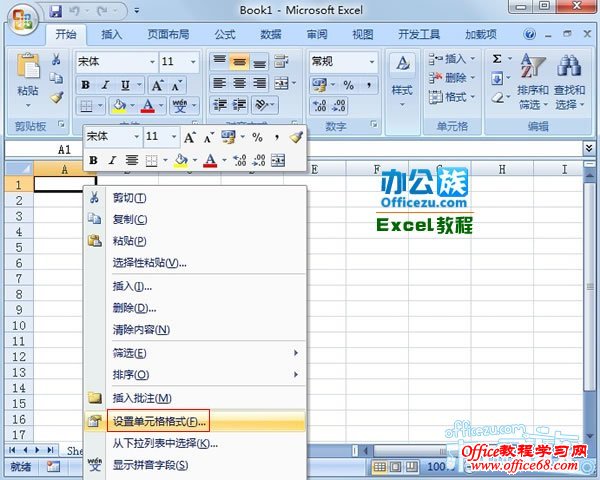
Task: Click ribbon Increase Decimal icon
Action: coord(319,105)
